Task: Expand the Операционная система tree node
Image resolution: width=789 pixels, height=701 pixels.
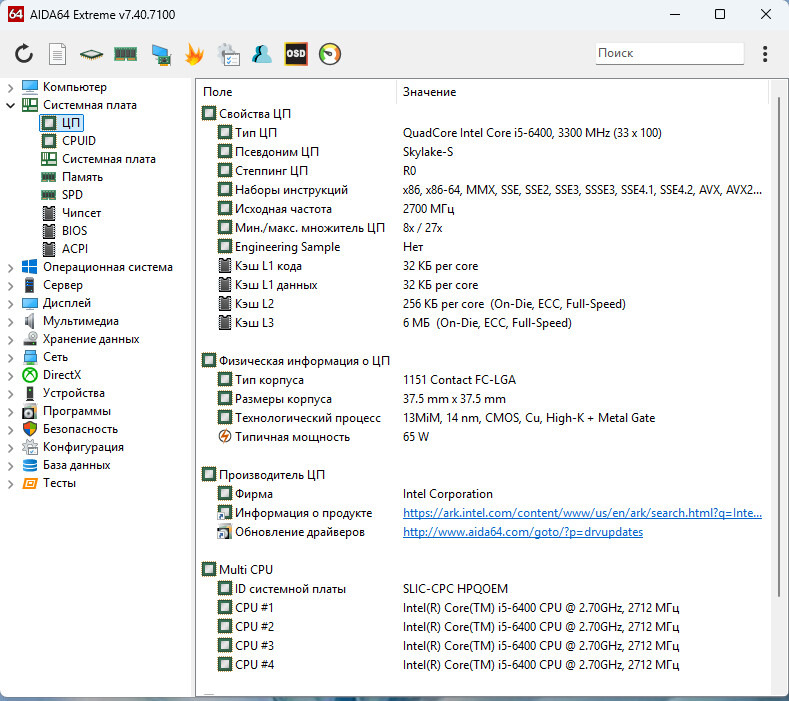Action: (x=11, y=267)
